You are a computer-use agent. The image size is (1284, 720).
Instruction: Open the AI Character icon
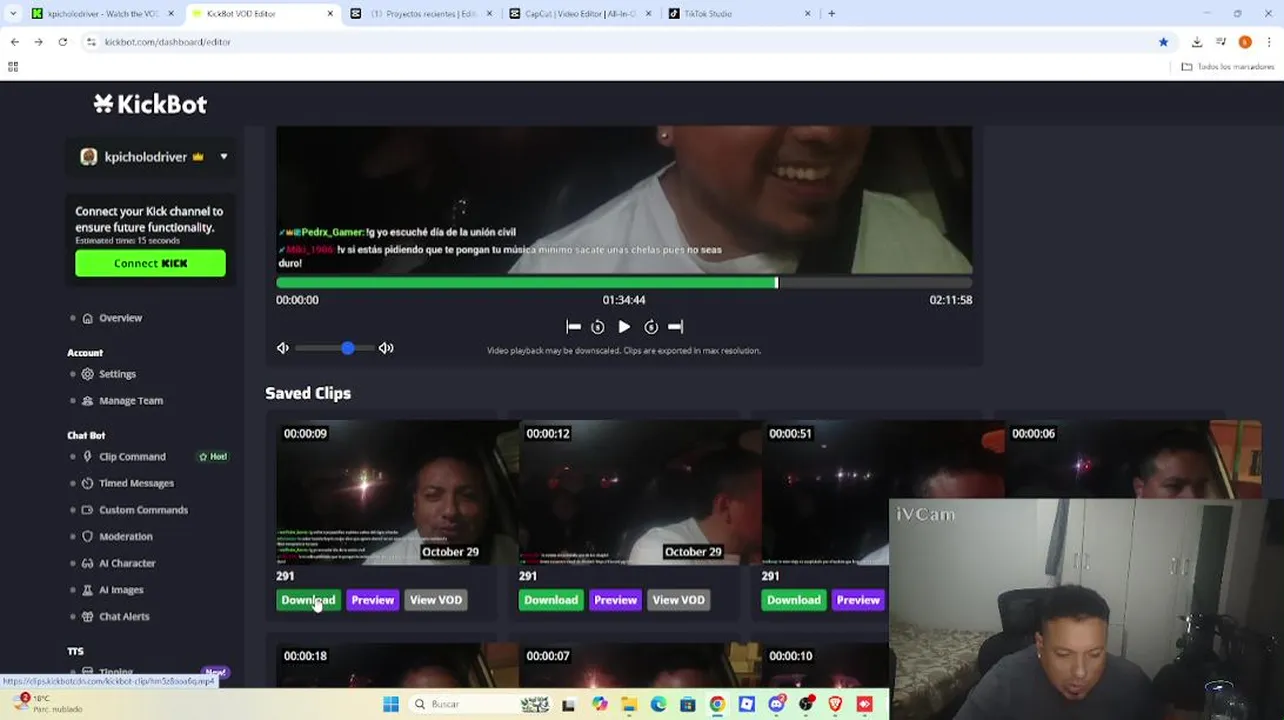tap(88, 563)
